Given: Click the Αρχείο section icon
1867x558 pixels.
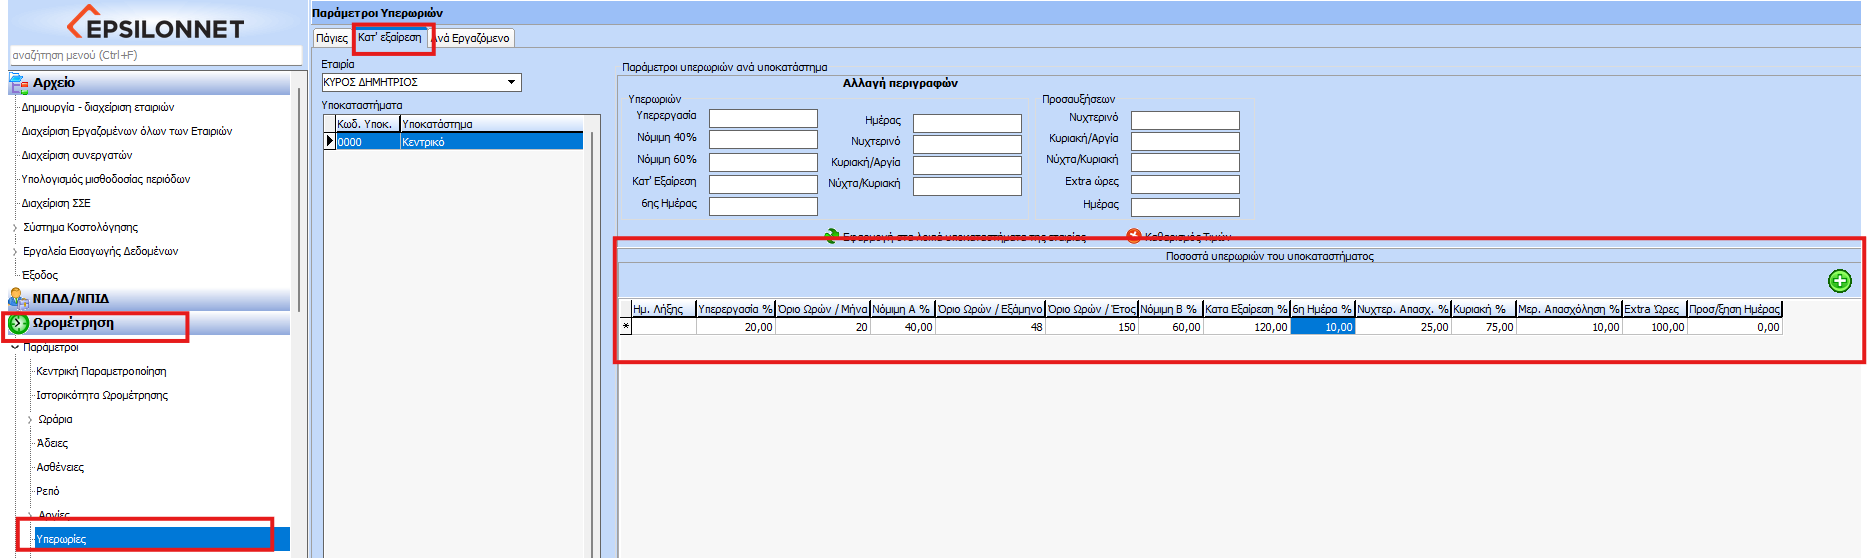Looking at the screenshot, I should [18, 83].
